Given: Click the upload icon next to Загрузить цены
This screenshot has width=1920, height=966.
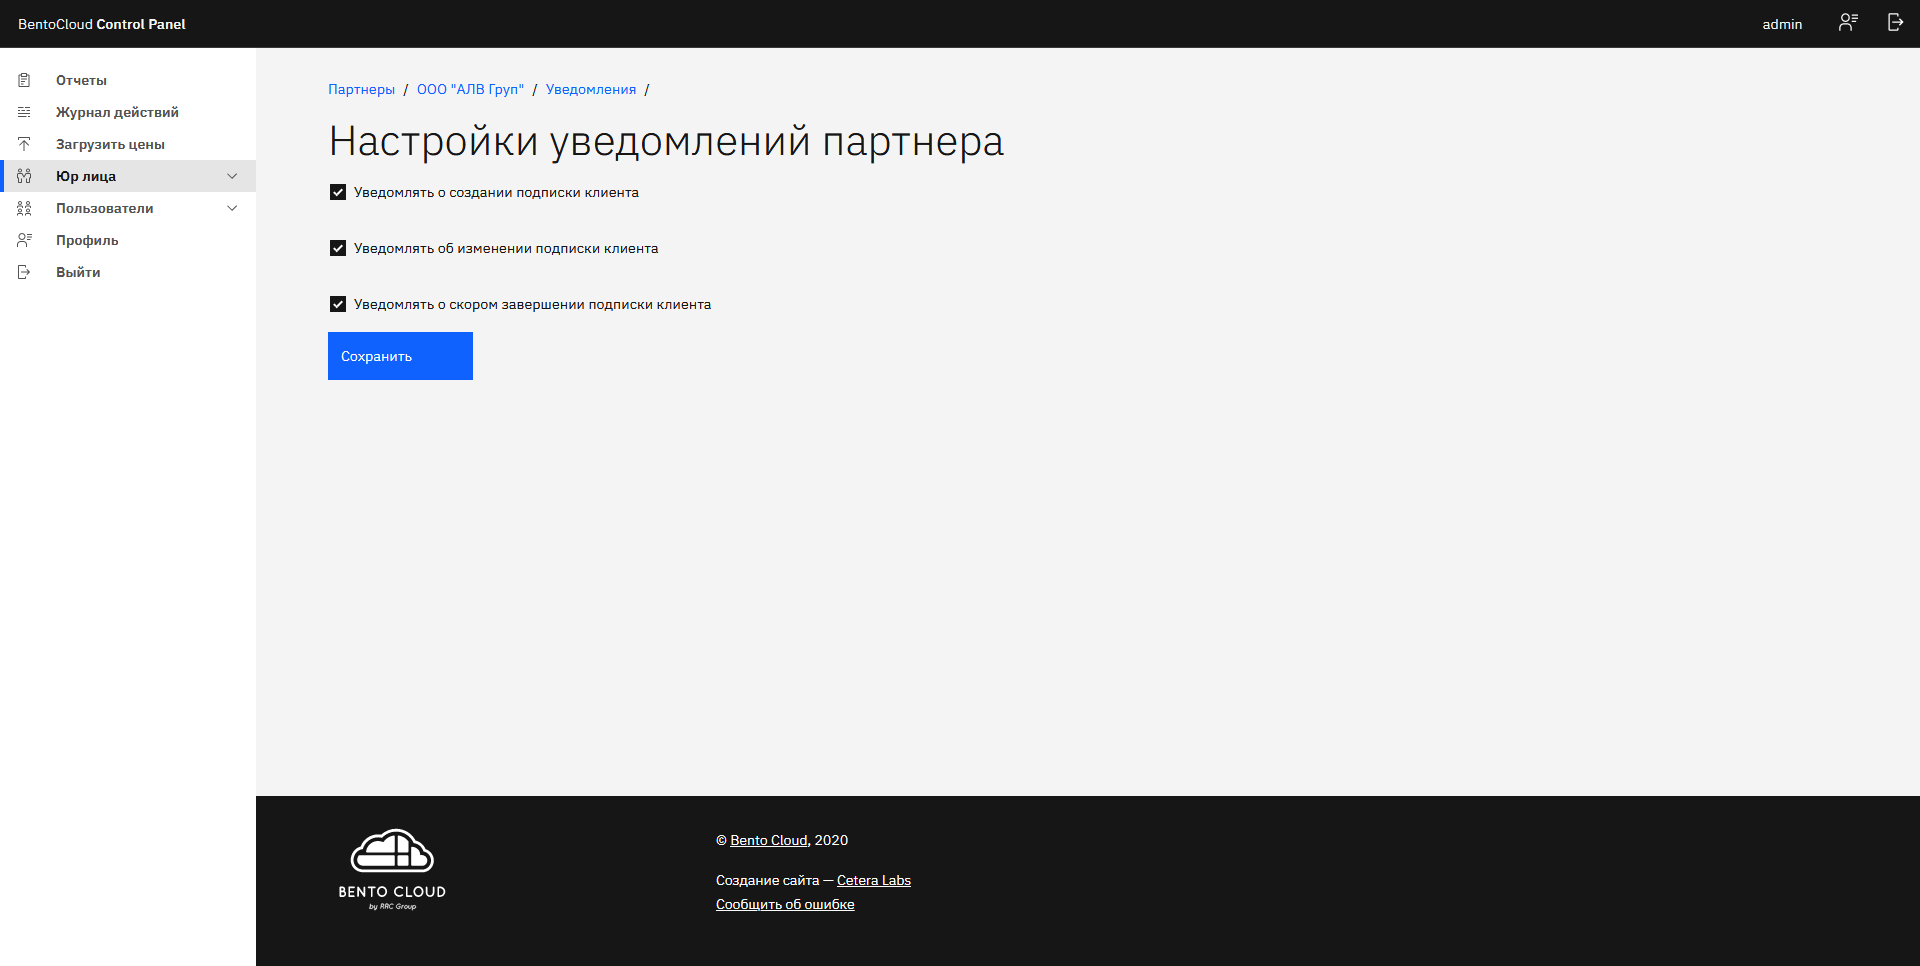Looking at the screenshot, I should (24, 144).
